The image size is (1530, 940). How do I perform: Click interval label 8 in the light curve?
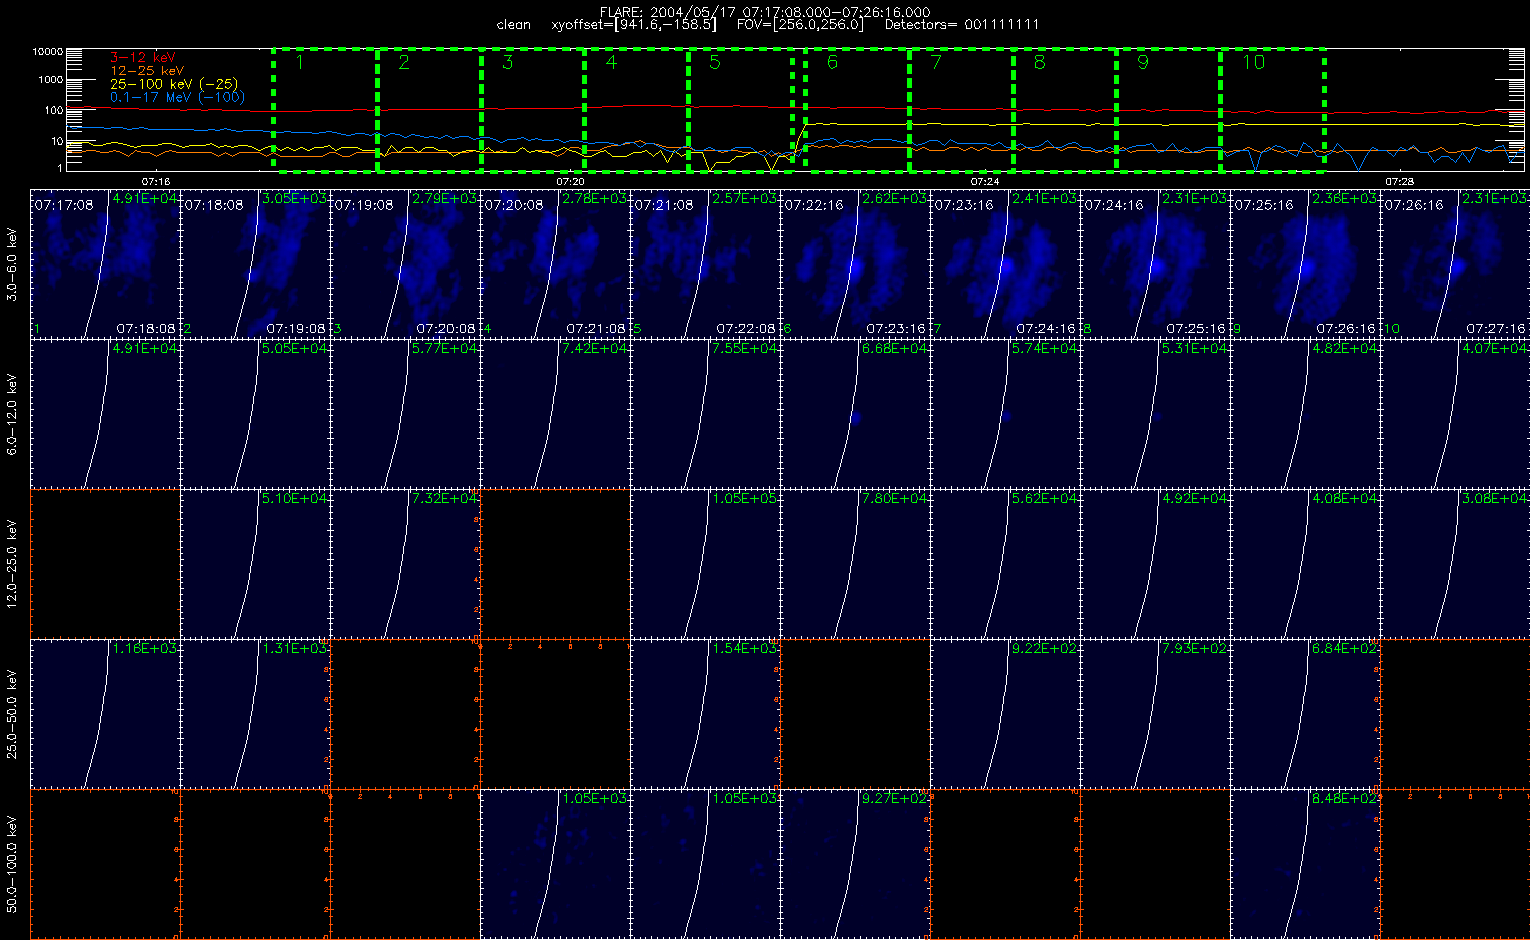coord(1040,62)
